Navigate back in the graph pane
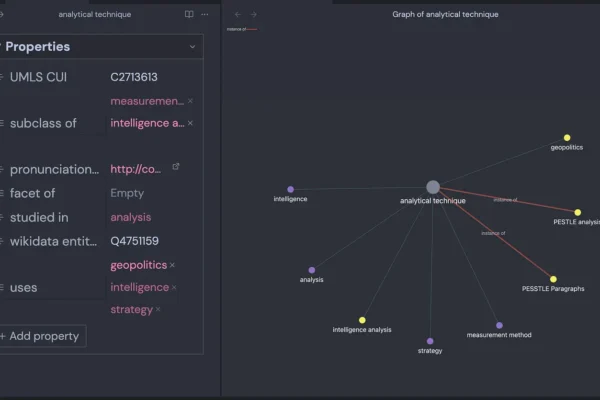The width and height of the screenshot is (600, 400). [x=238, y=14]
